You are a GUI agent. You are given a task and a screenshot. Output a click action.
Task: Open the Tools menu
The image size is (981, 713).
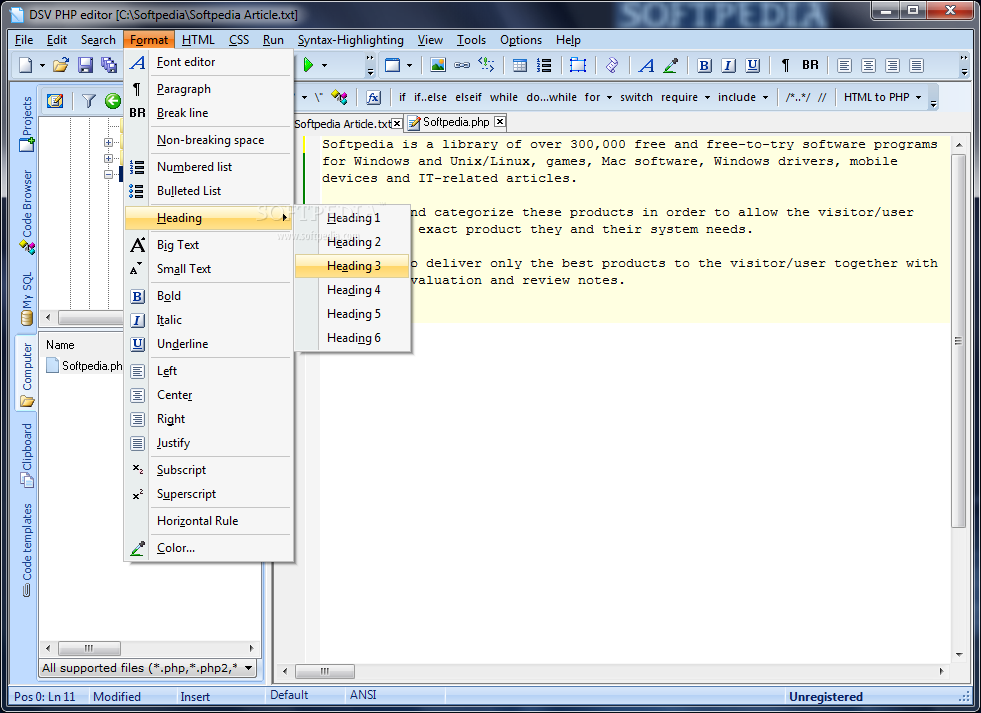[471, 40]
